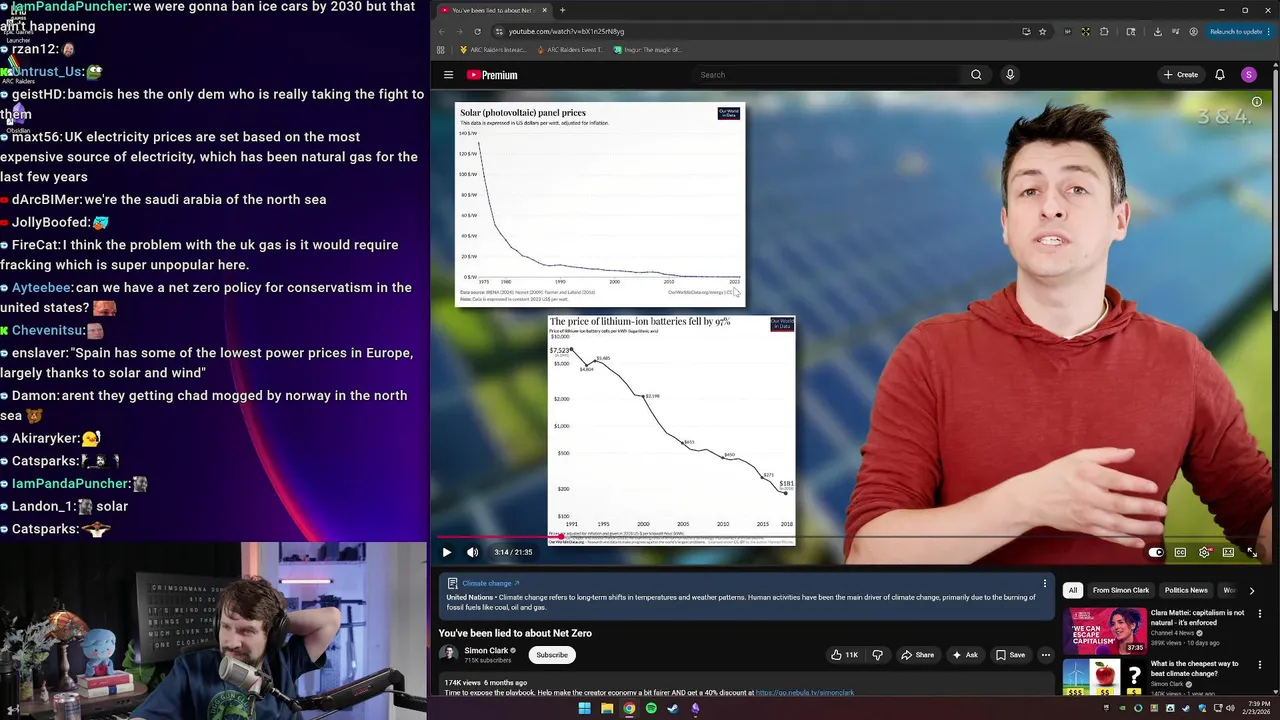Open the video info card icon
Viewport: 1280px width, 720px height.
tap(1257, 102)
